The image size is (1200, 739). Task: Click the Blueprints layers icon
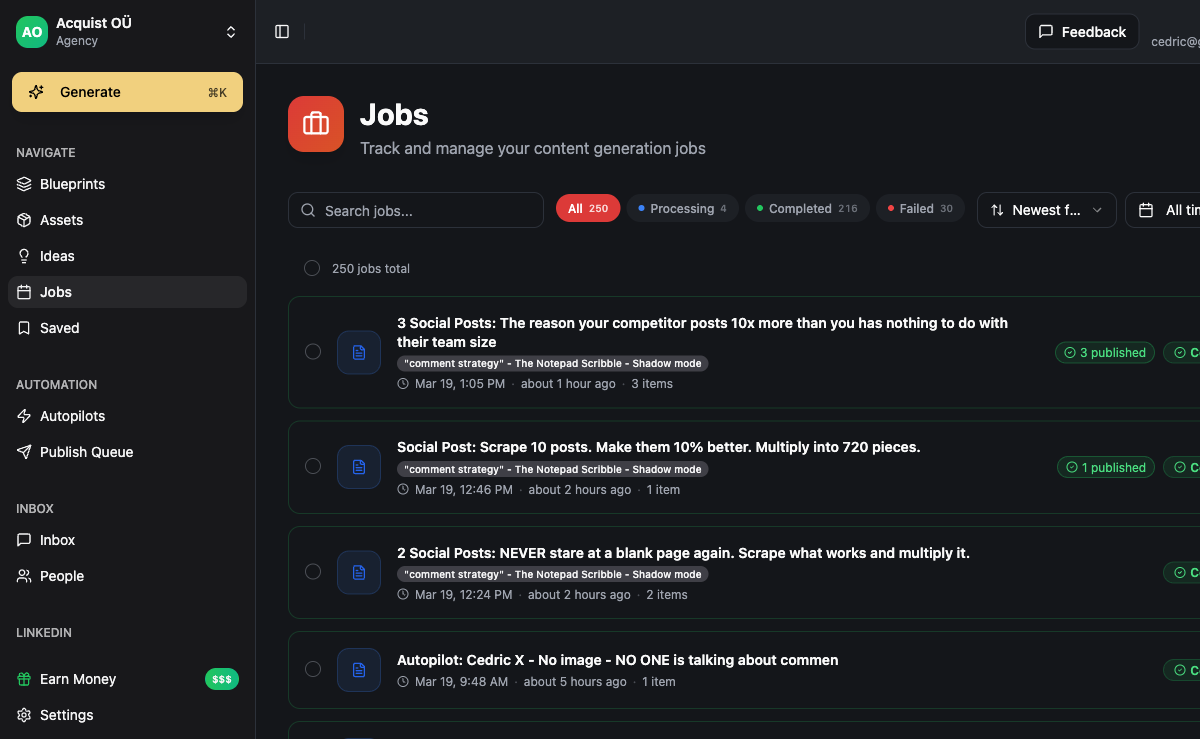point(25,184)
